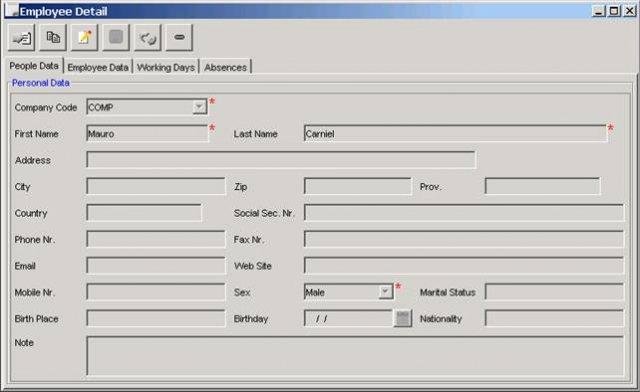Click the insert record toolbar icon
This screenshot has width=640, height=392.
(21, 38)
